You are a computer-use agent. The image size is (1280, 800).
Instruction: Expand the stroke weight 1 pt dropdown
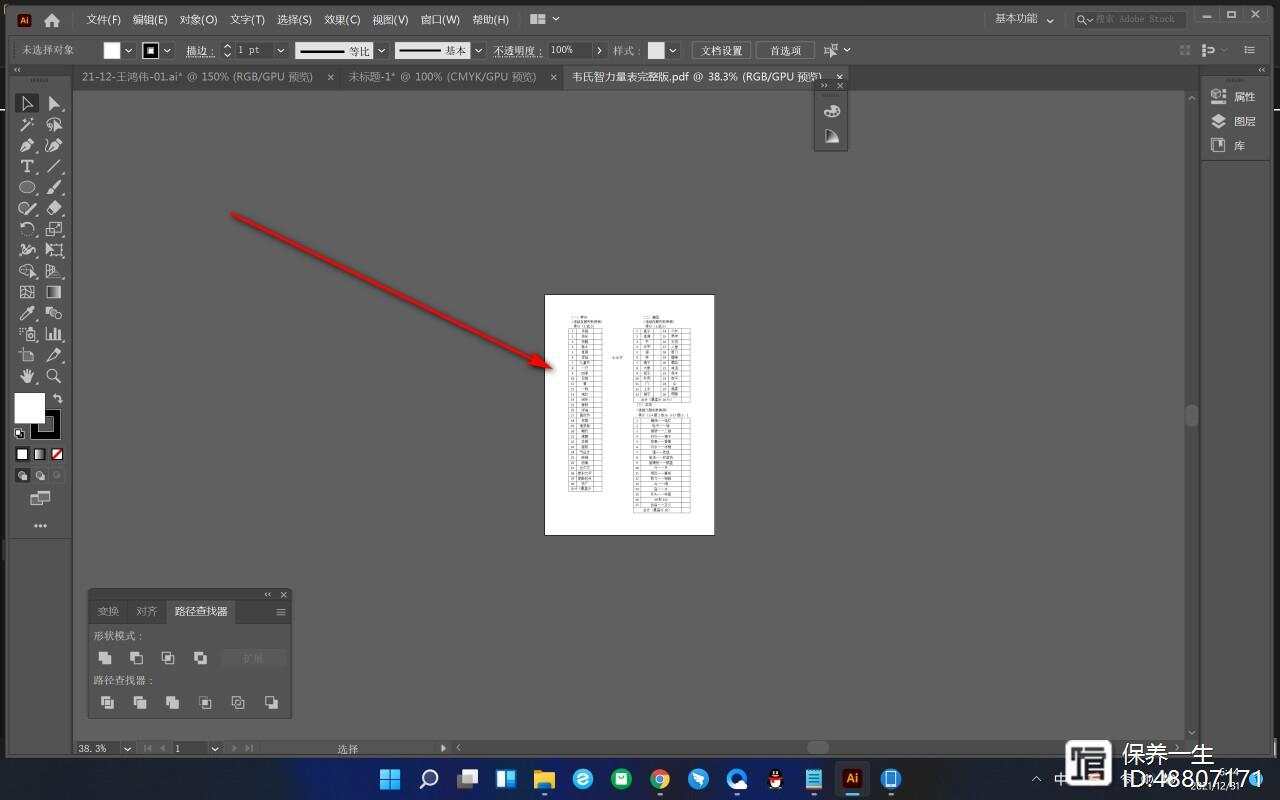(280, 50)
